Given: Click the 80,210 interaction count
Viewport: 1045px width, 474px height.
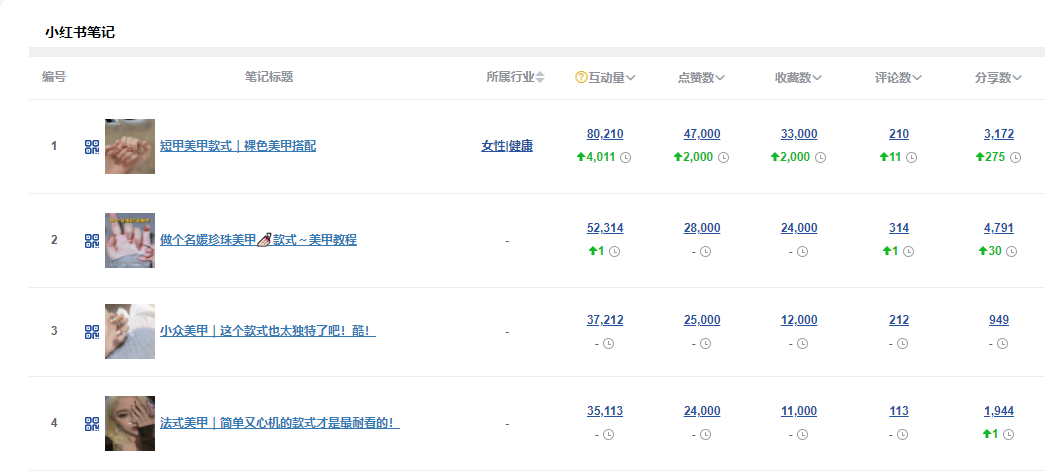Looking at the screenshot, I should (605, 134).
